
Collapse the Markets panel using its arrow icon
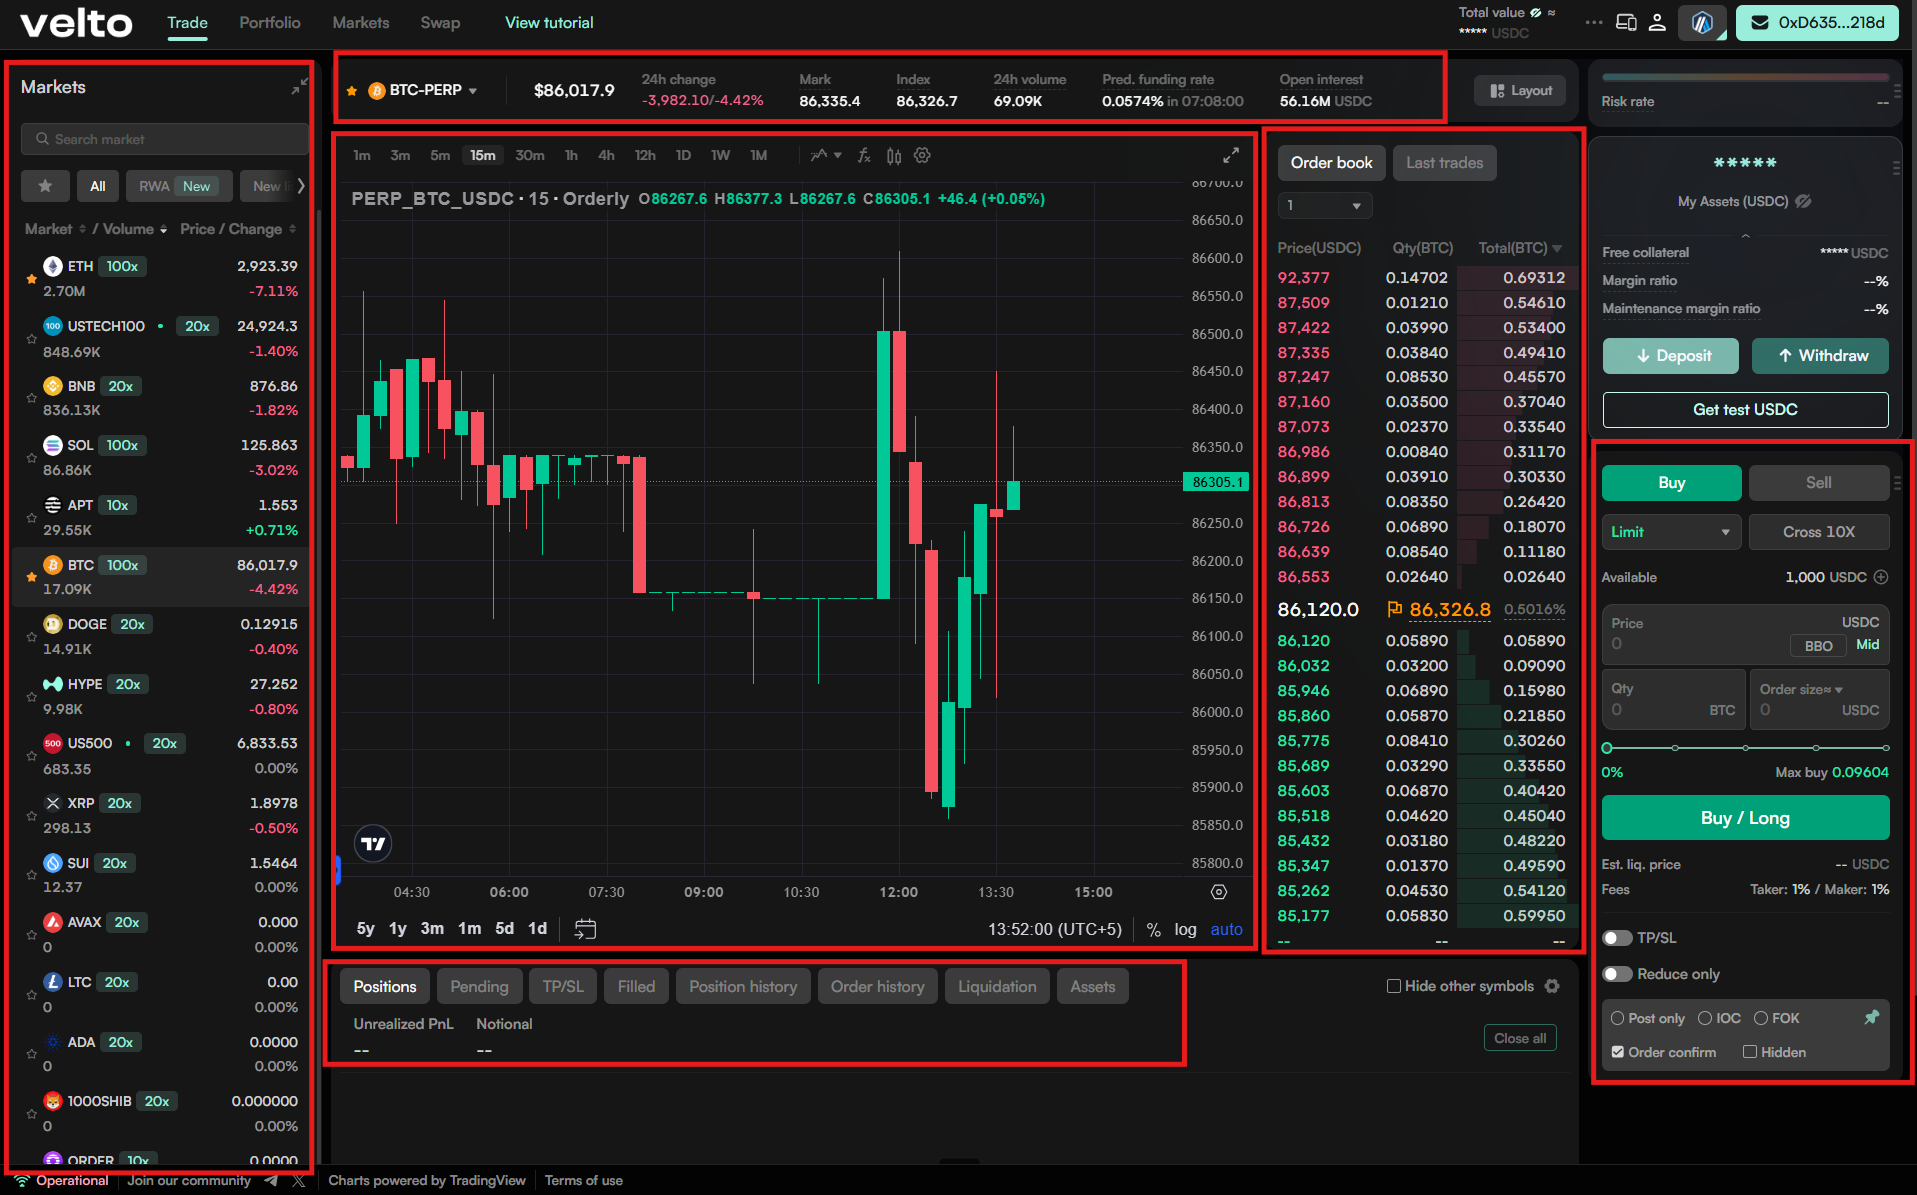click(298, 87)
